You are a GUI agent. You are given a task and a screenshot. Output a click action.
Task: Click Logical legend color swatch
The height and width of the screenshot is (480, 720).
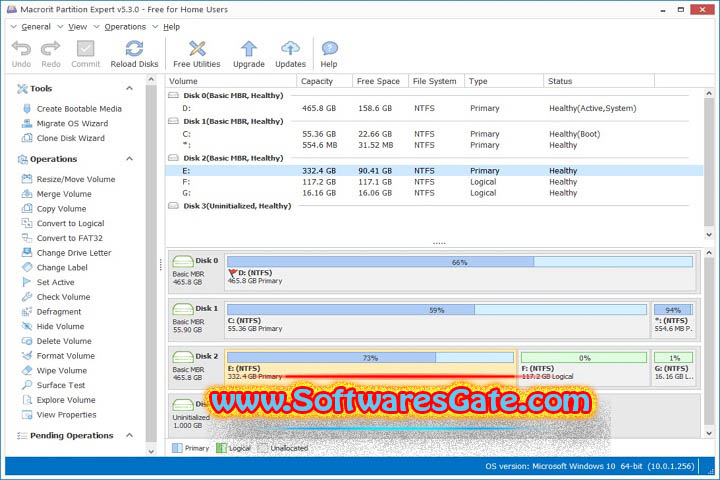pos(221,448)
